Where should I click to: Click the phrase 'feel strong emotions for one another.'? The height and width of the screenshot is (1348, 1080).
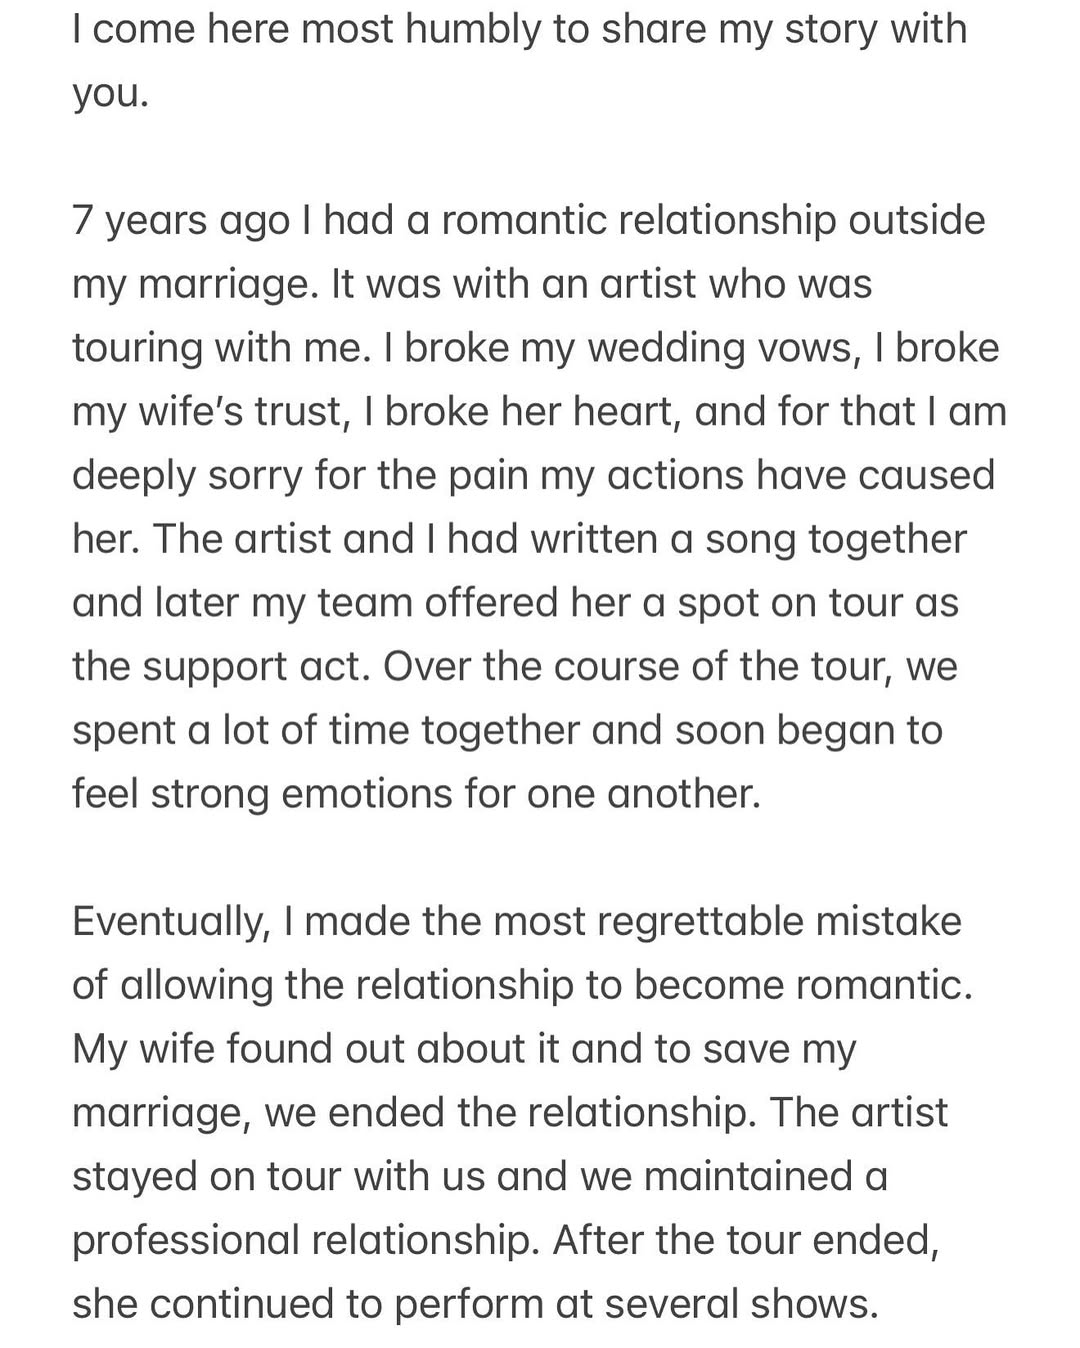(x=416, y=795)
